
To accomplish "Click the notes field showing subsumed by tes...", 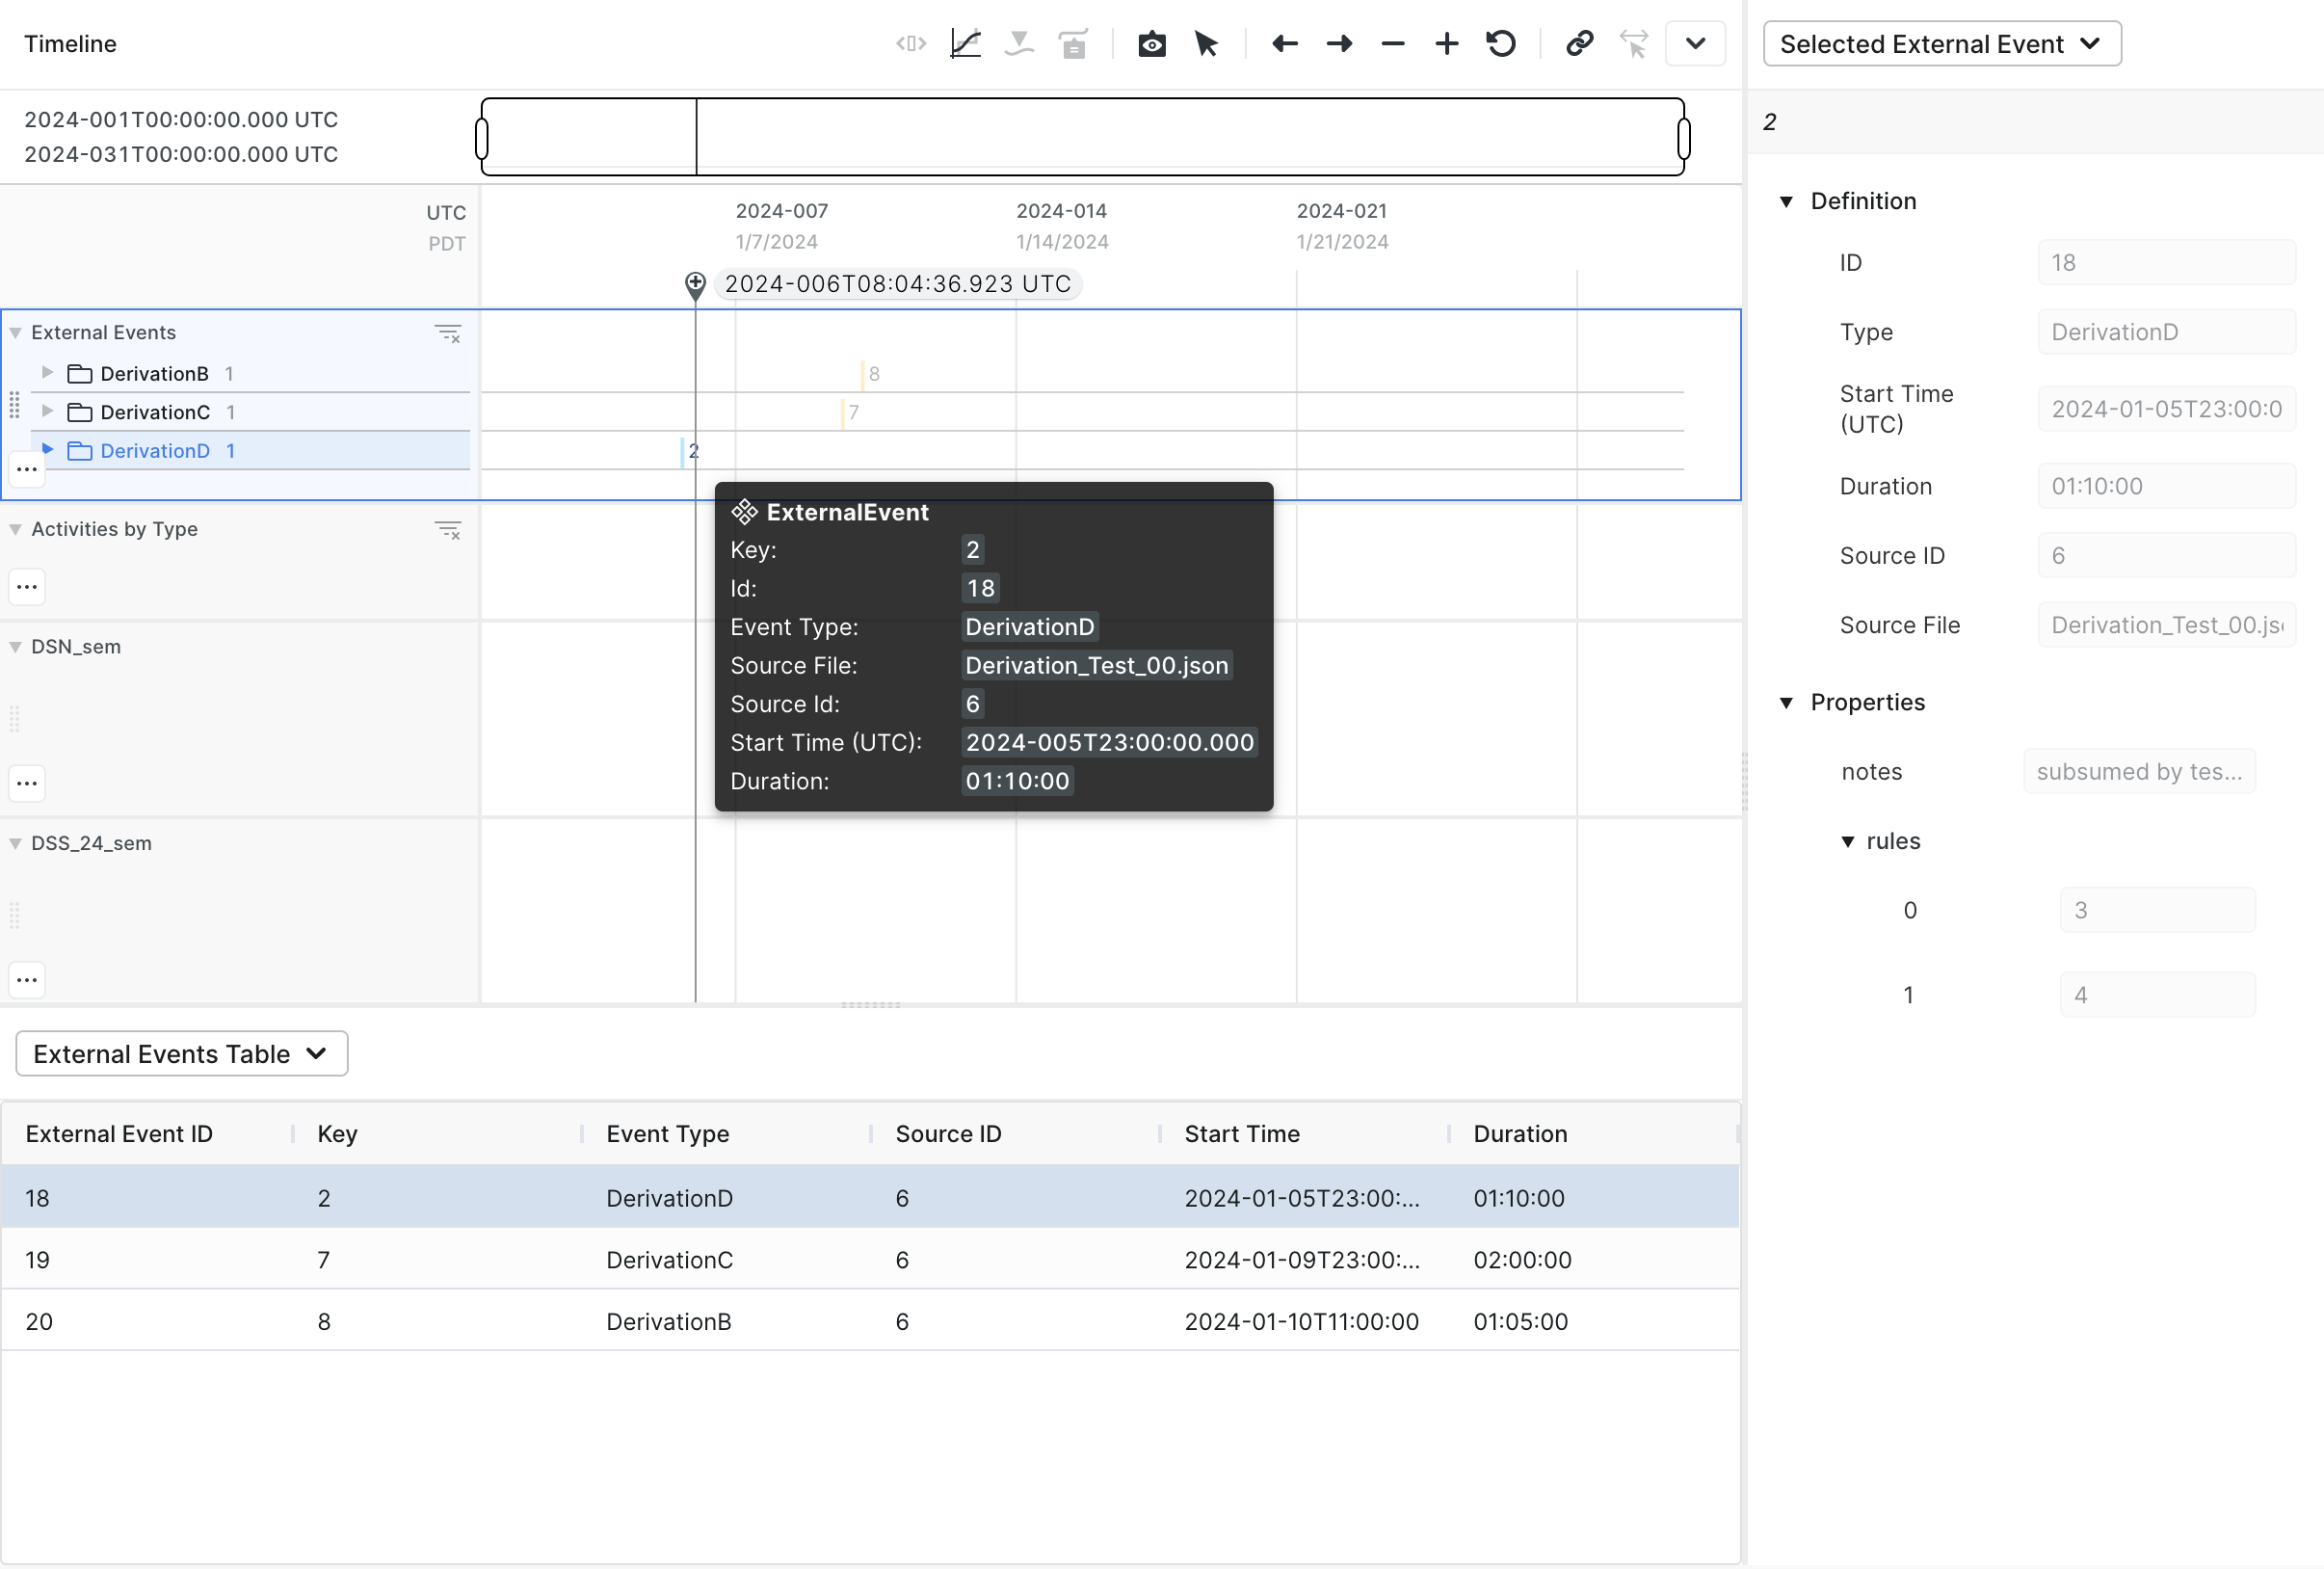I will (2138, 771).
